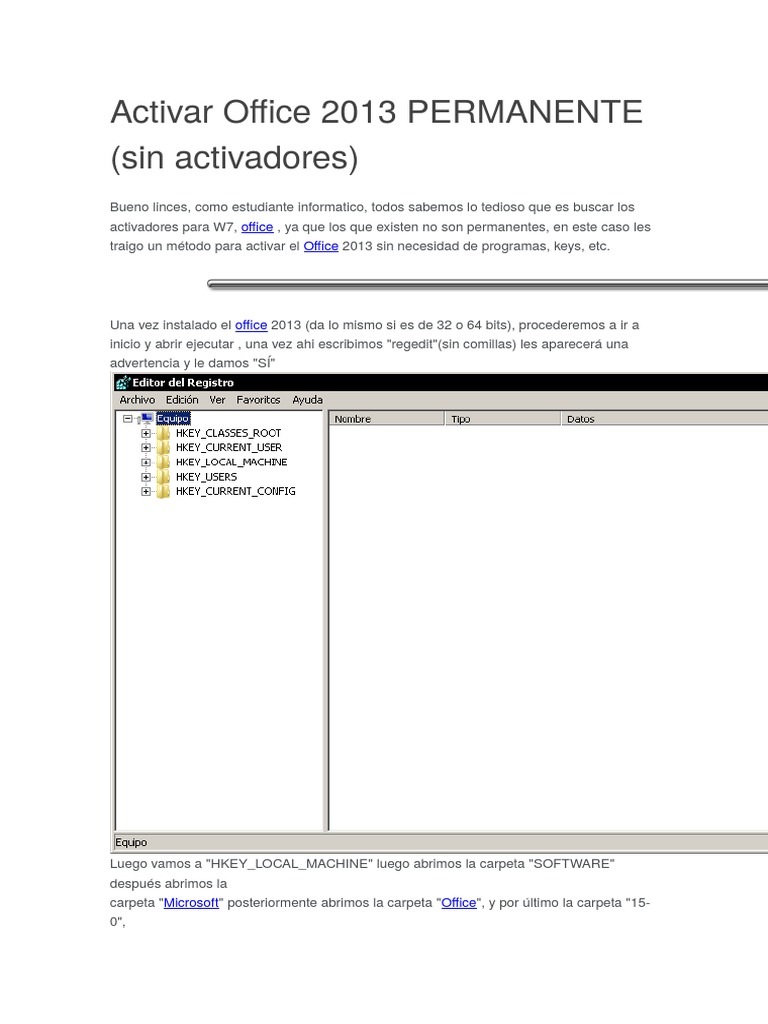768x1024 pixels.
Task: Open the Archivo menu
Action: [137, 400]
